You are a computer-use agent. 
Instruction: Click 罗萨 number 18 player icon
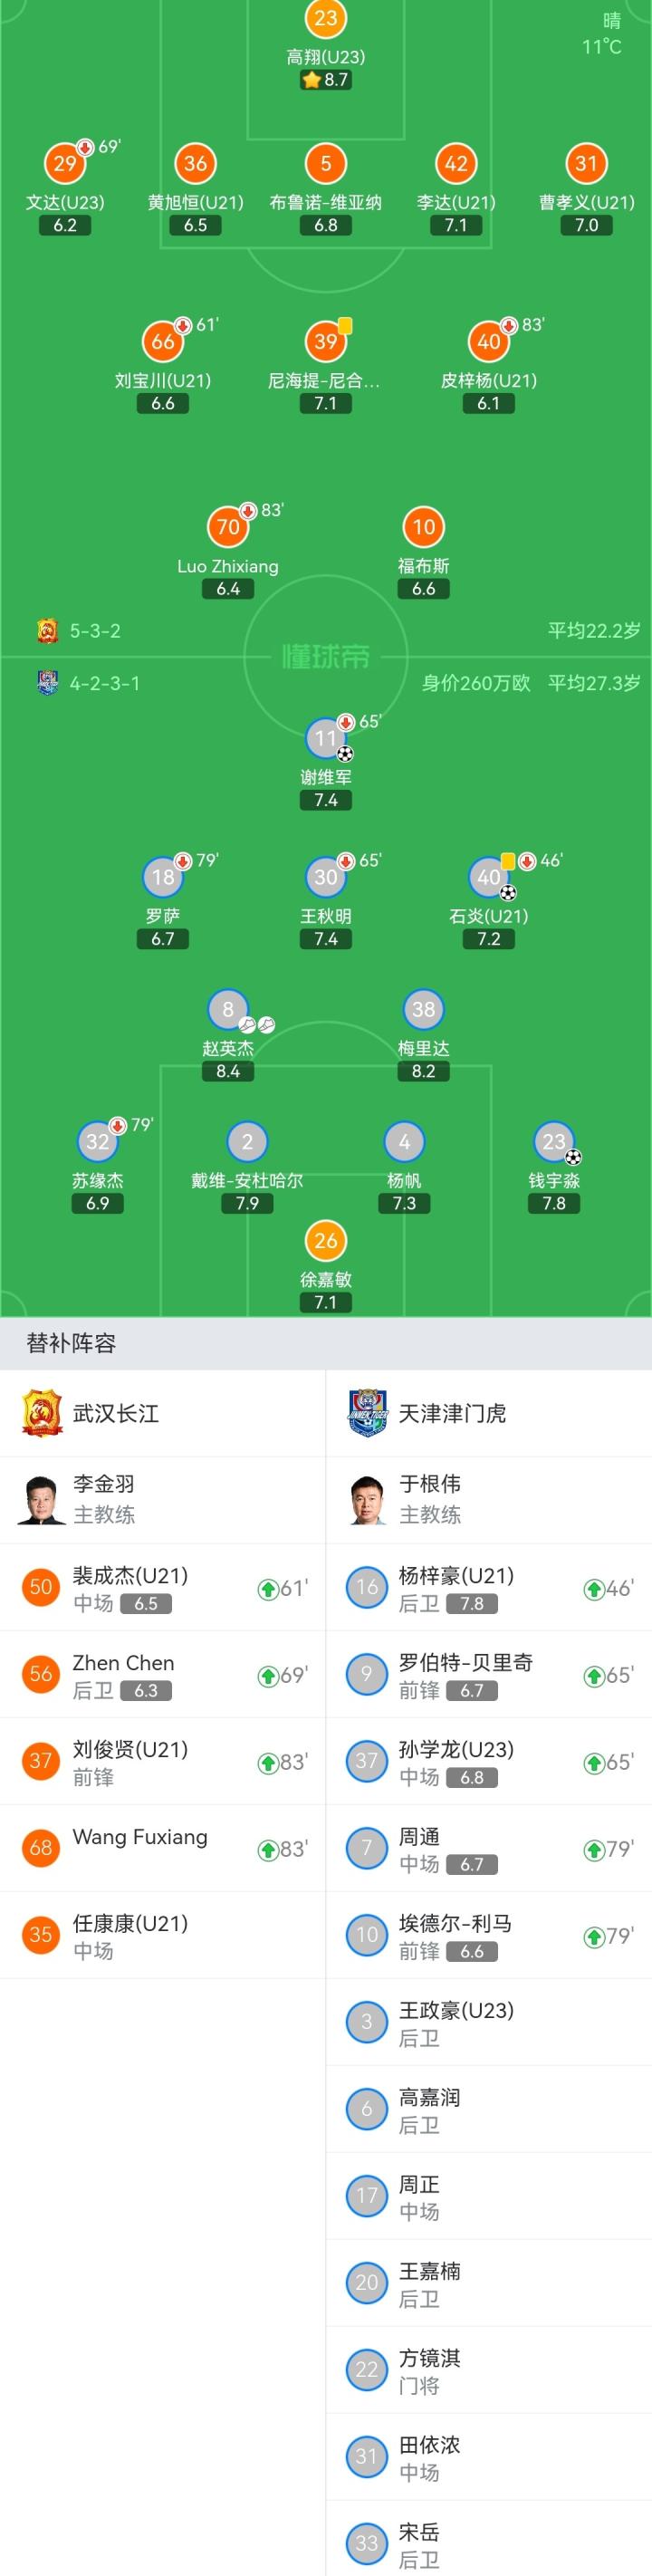pyautogui.click(x=163, y=877)
